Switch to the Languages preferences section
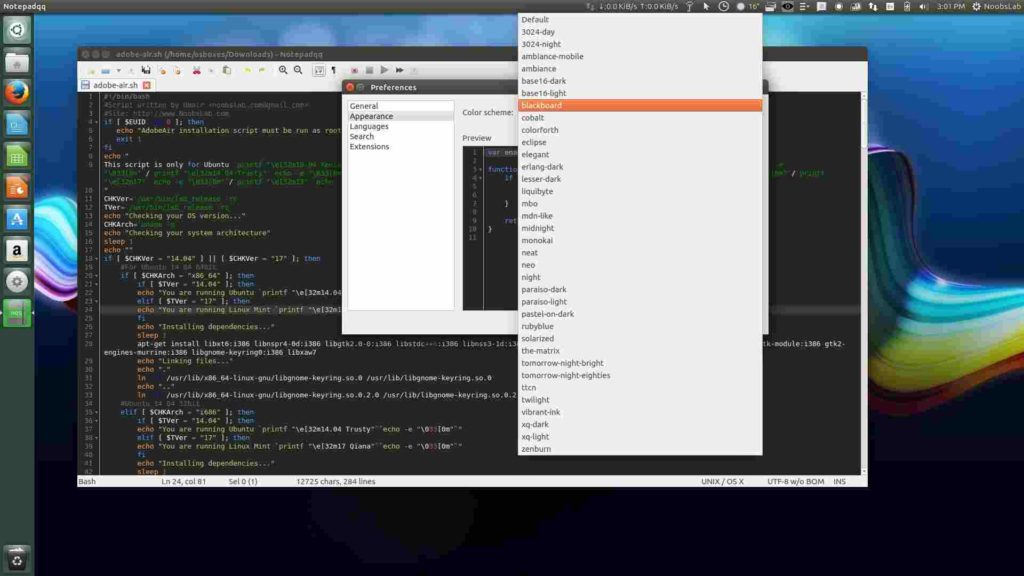The image size is (1024, 576). click(x=370, y=126)
